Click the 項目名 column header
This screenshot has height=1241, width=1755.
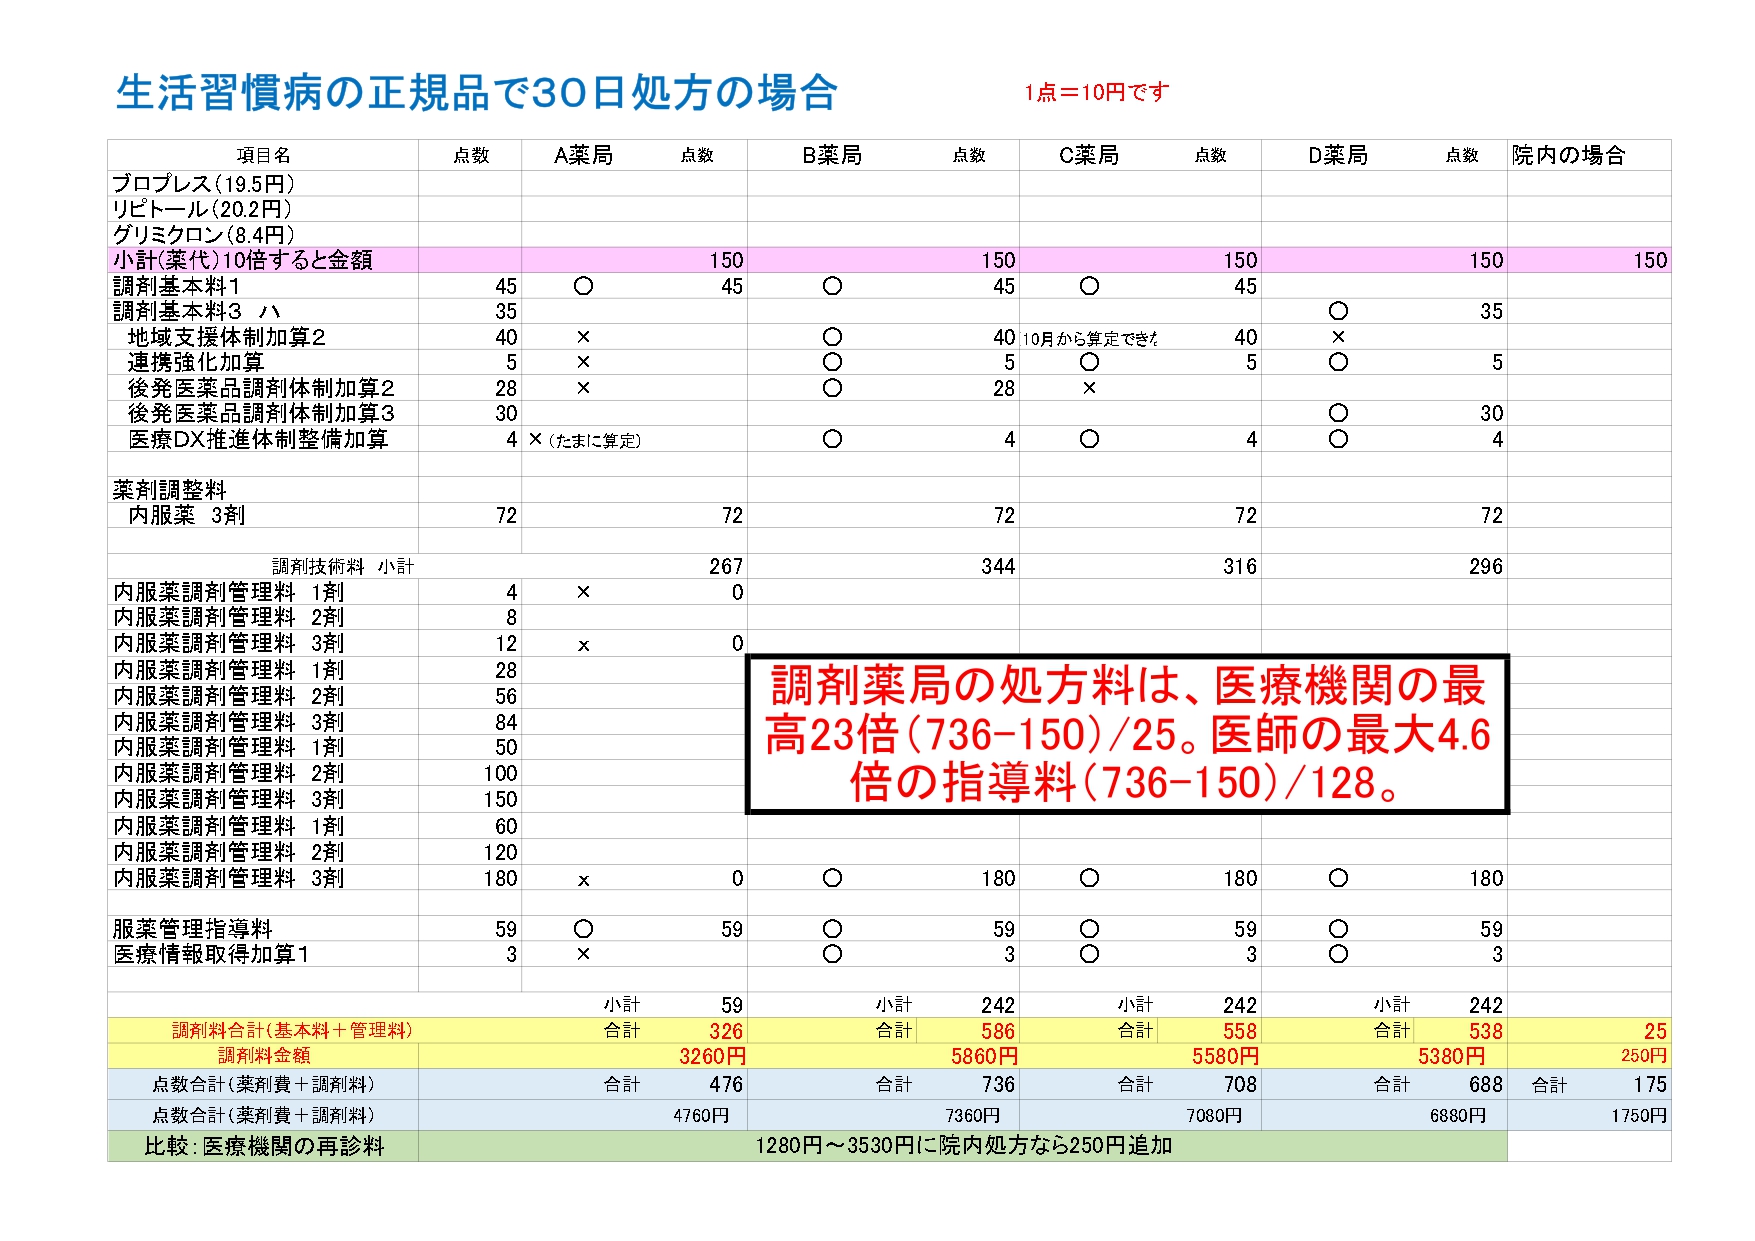pyautogui.click(x=263, y=155)
